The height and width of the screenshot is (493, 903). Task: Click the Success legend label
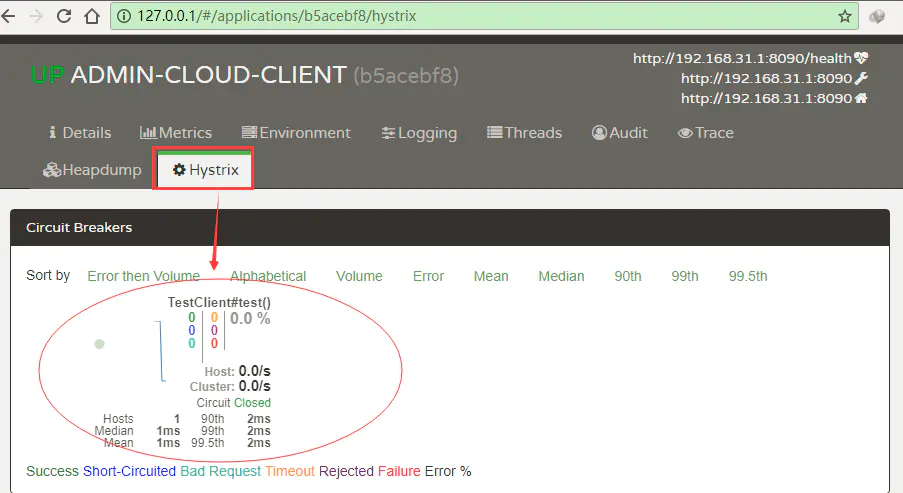pos(52,471)
